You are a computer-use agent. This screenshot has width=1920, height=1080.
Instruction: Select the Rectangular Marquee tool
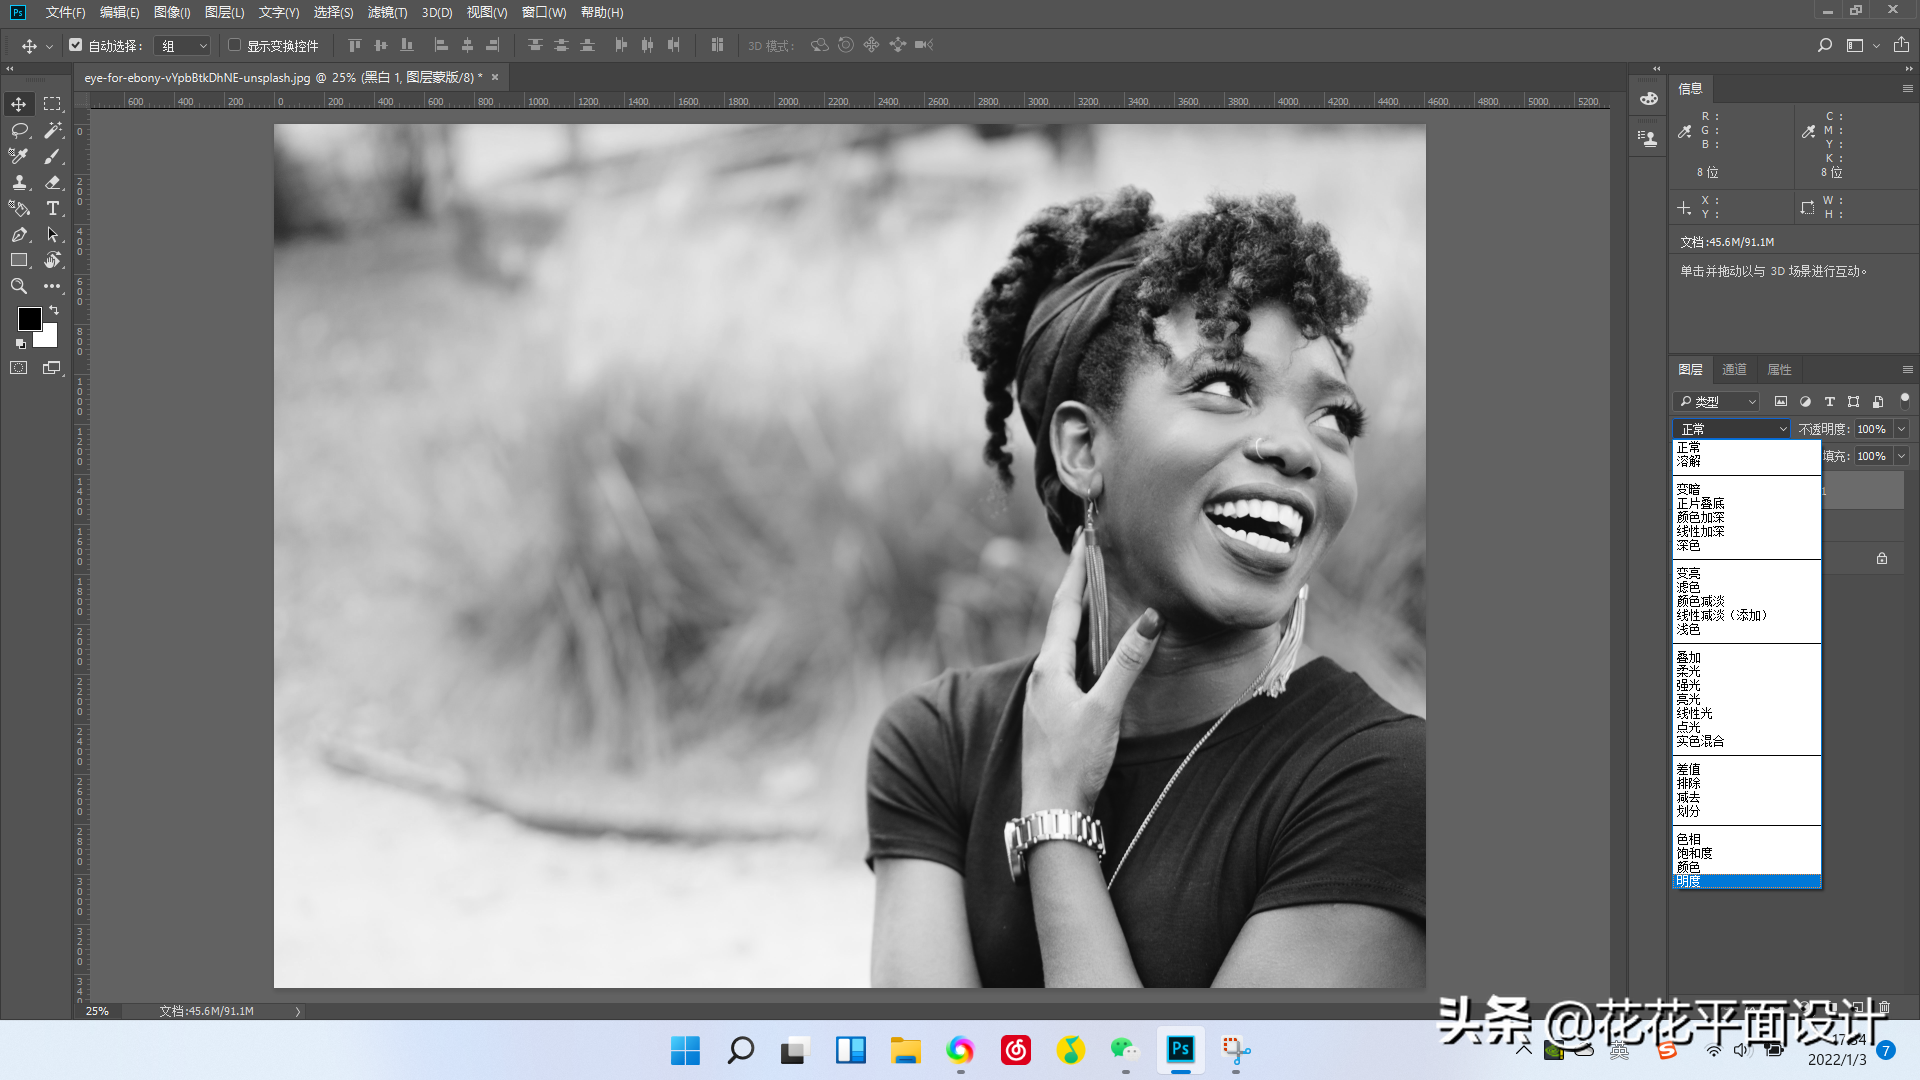52,104
